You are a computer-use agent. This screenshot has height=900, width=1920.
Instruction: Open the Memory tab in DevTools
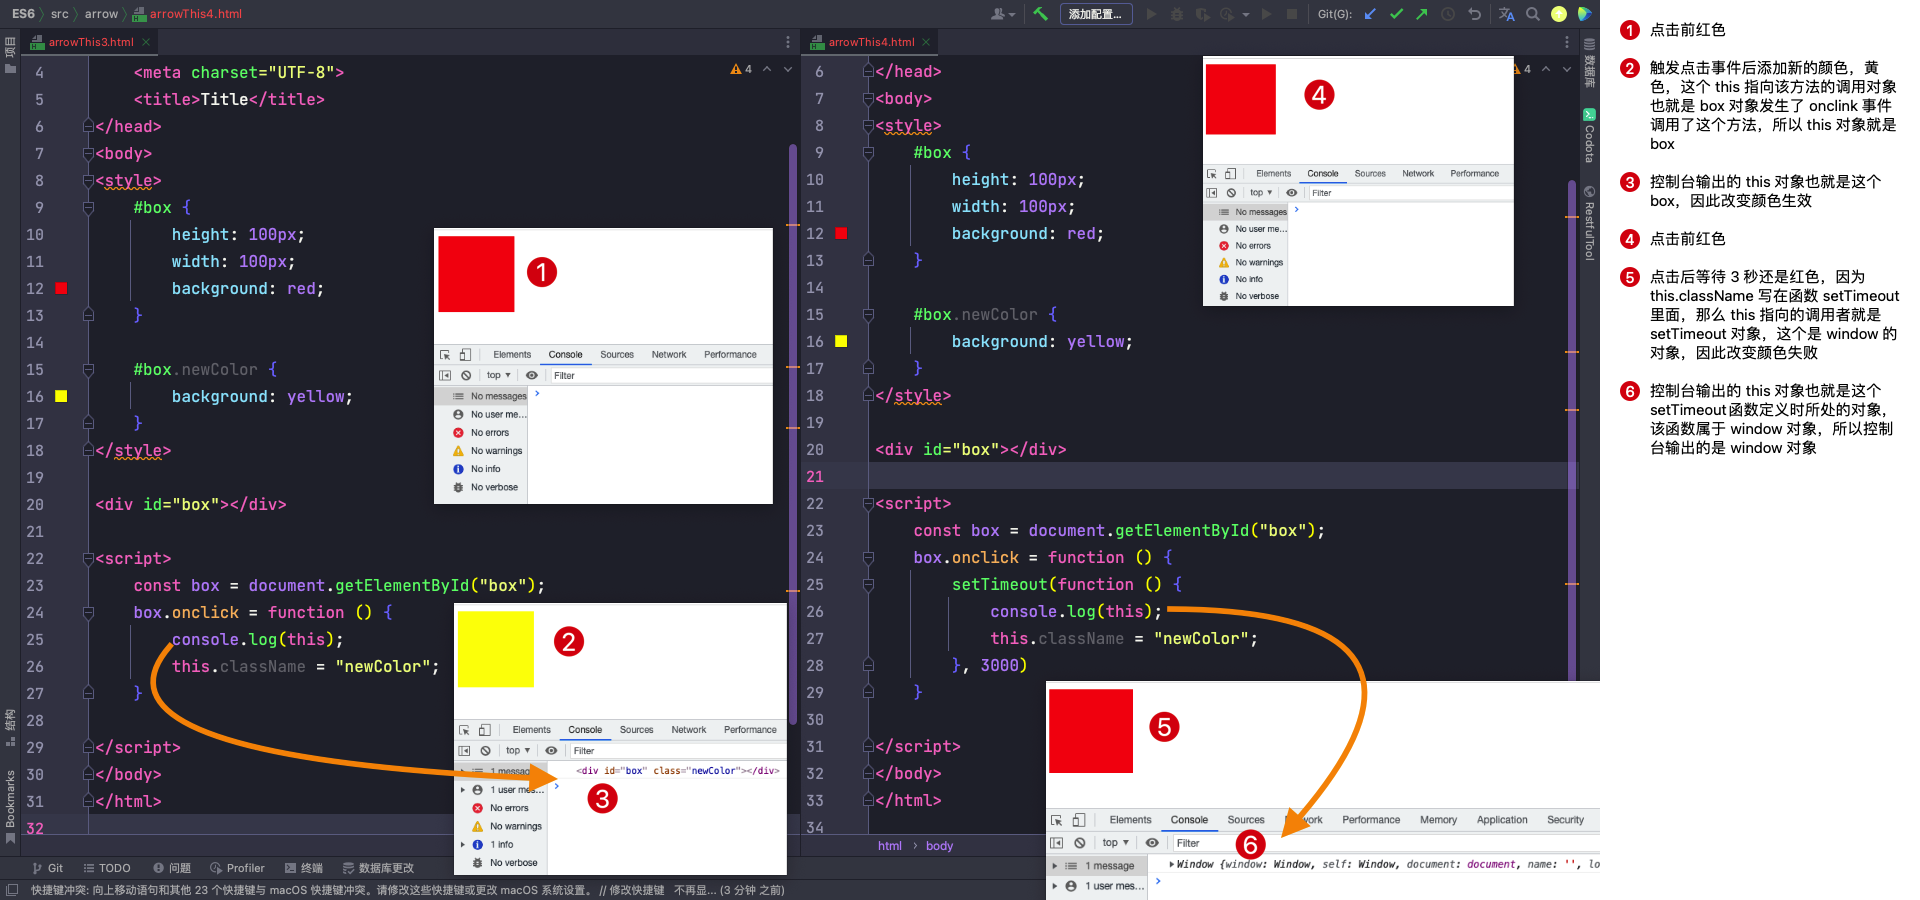coord(1438,820)
